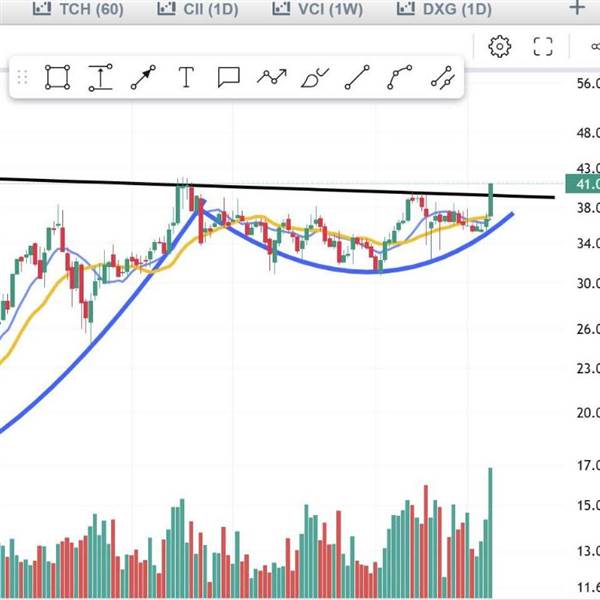The height and width of the screenshot is (600, 600).
Task: Toggle fullscreen chart mode
Action: 543,47
